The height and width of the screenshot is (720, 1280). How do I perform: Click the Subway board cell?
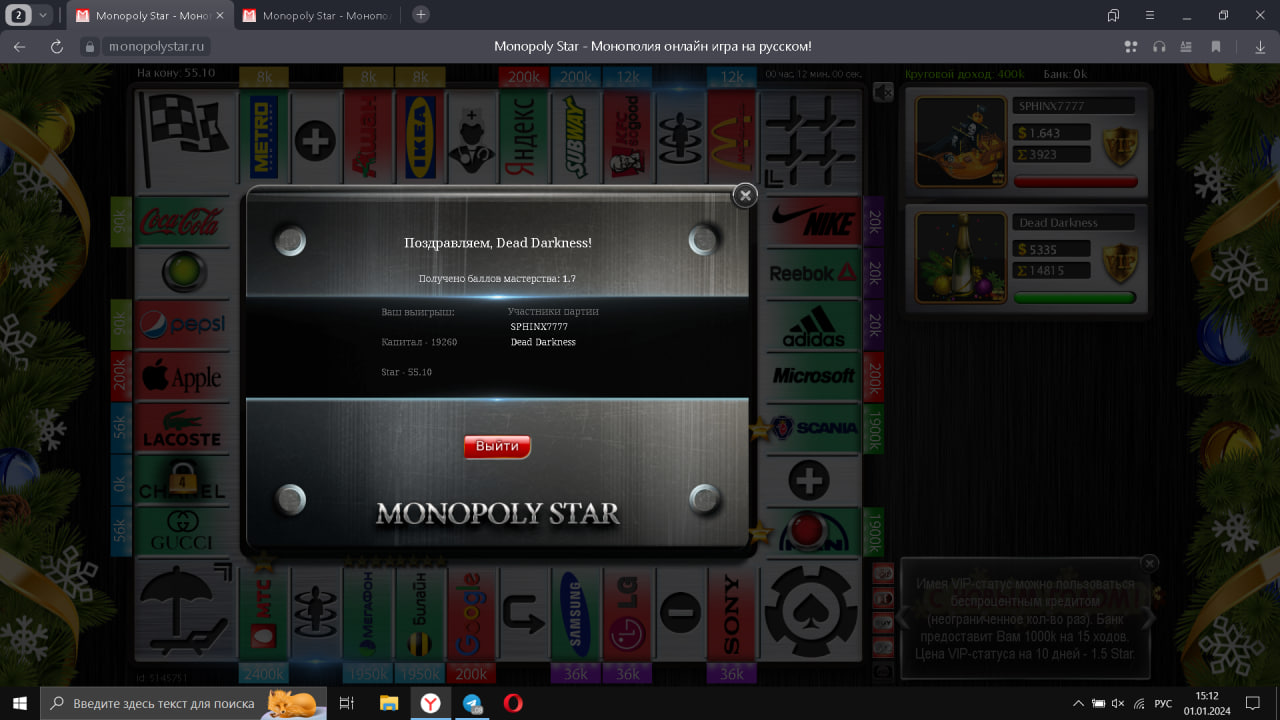576,136
